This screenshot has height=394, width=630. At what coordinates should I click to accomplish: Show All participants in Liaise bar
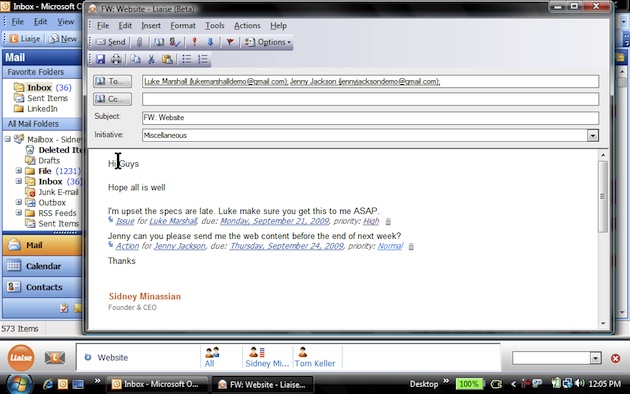point(212,357)
